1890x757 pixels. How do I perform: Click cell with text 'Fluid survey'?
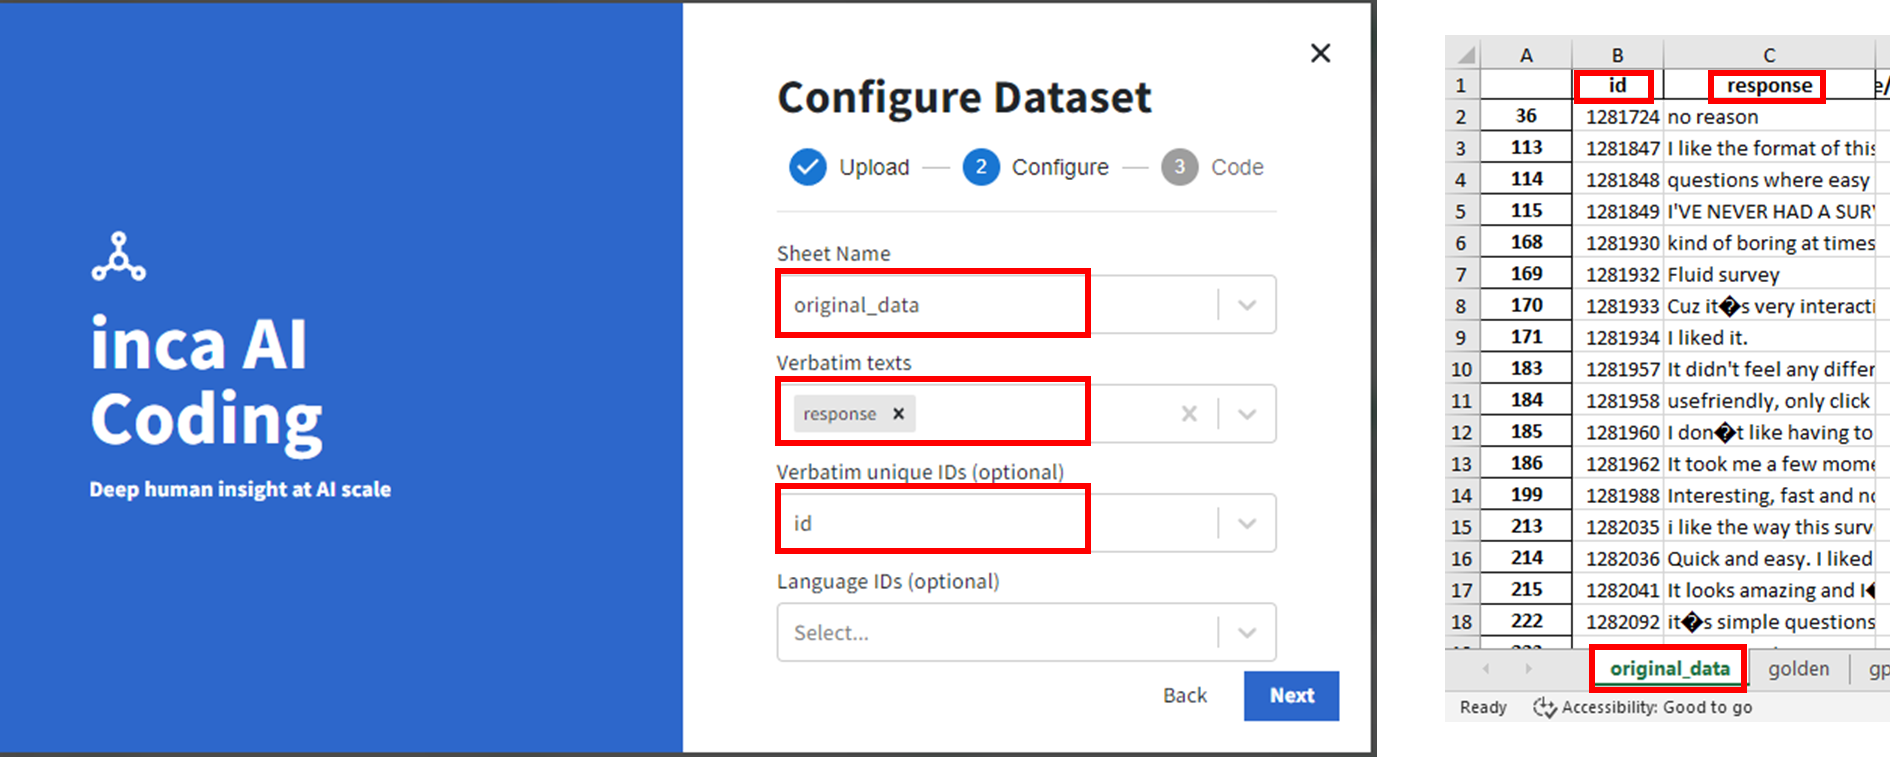tap(1769, 275)
